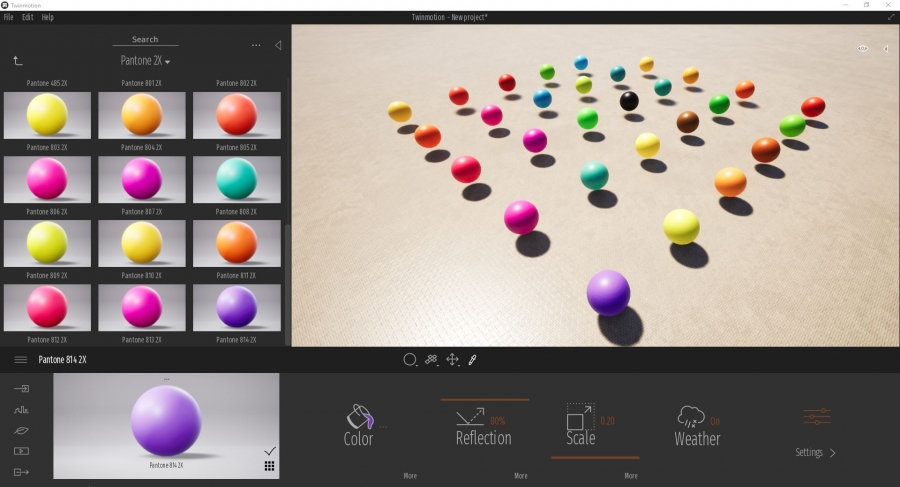
Task: Open the Media play icon panel
Action: tap(21, 451)
